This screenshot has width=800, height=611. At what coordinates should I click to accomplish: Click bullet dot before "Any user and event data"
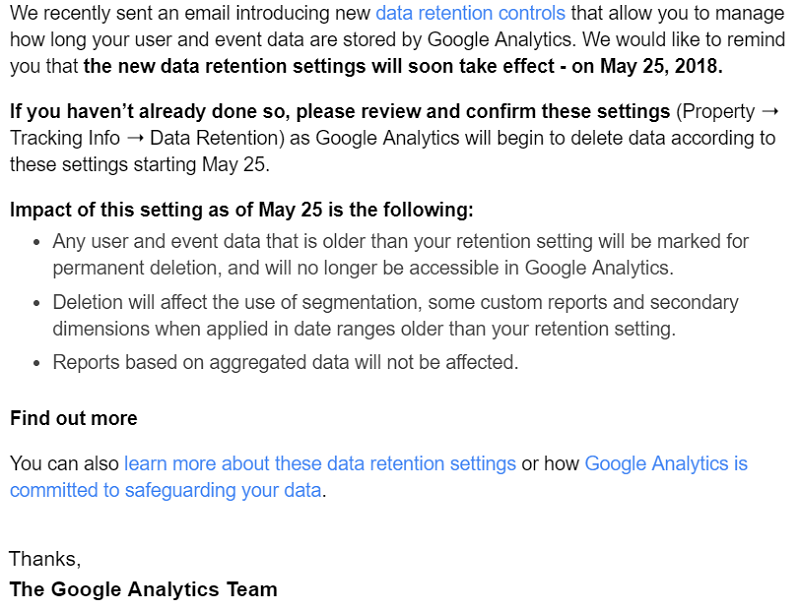click(x=36, y=243)
